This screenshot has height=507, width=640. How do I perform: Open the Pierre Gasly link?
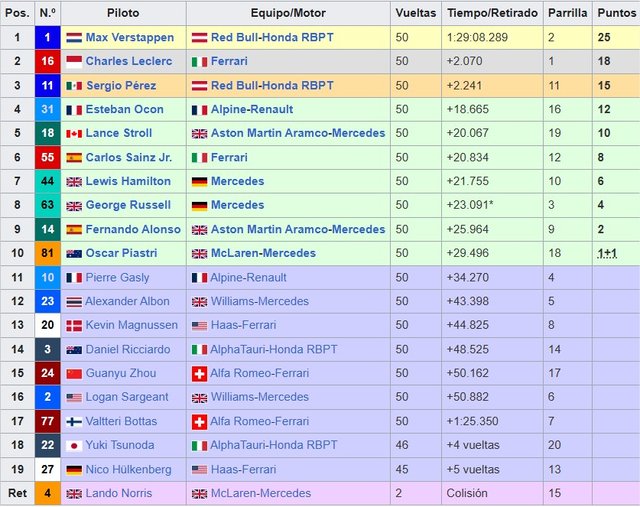coord(118,278)
